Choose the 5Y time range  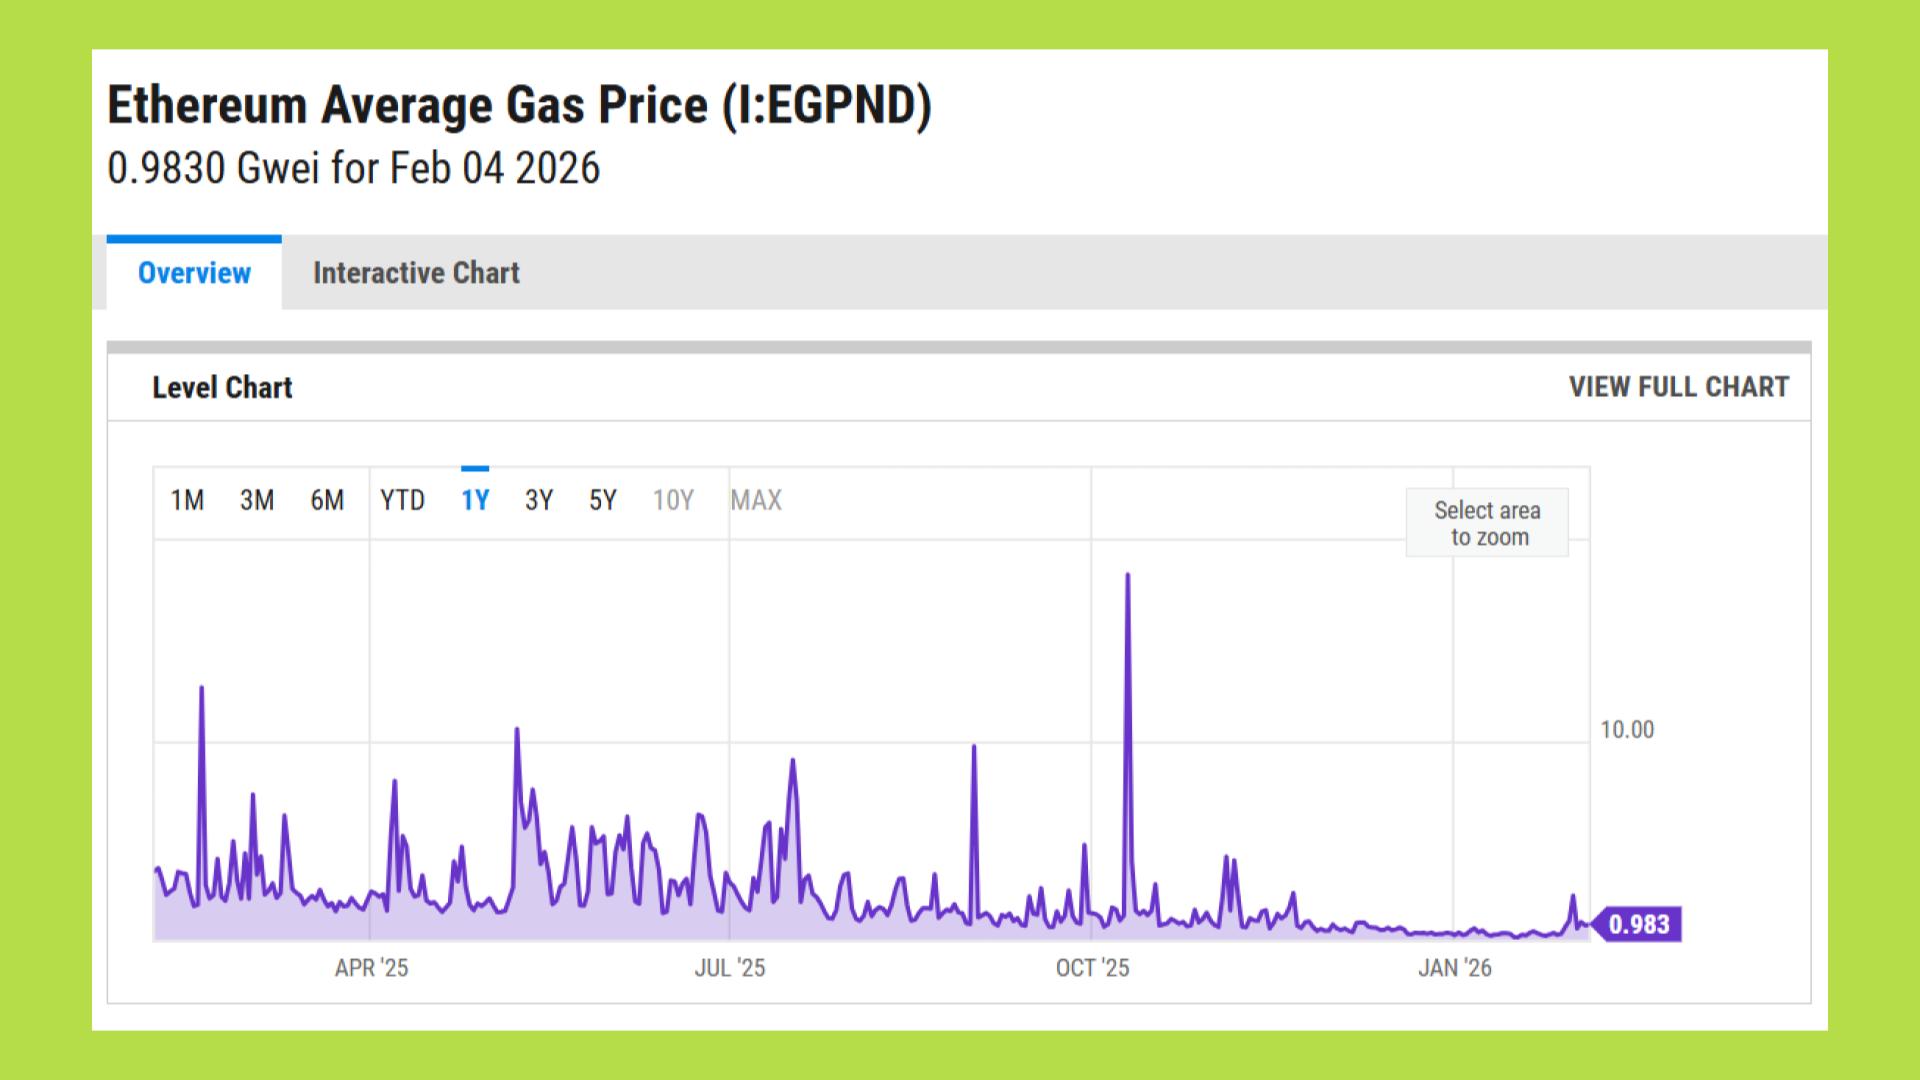[603, 500]
